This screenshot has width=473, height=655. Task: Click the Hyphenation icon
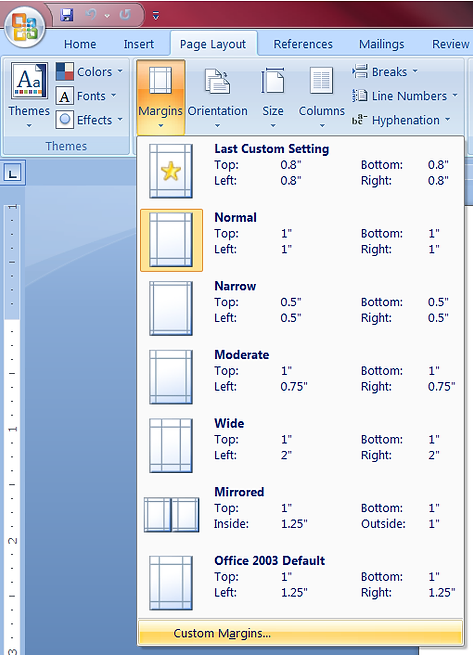click(360, 120)
